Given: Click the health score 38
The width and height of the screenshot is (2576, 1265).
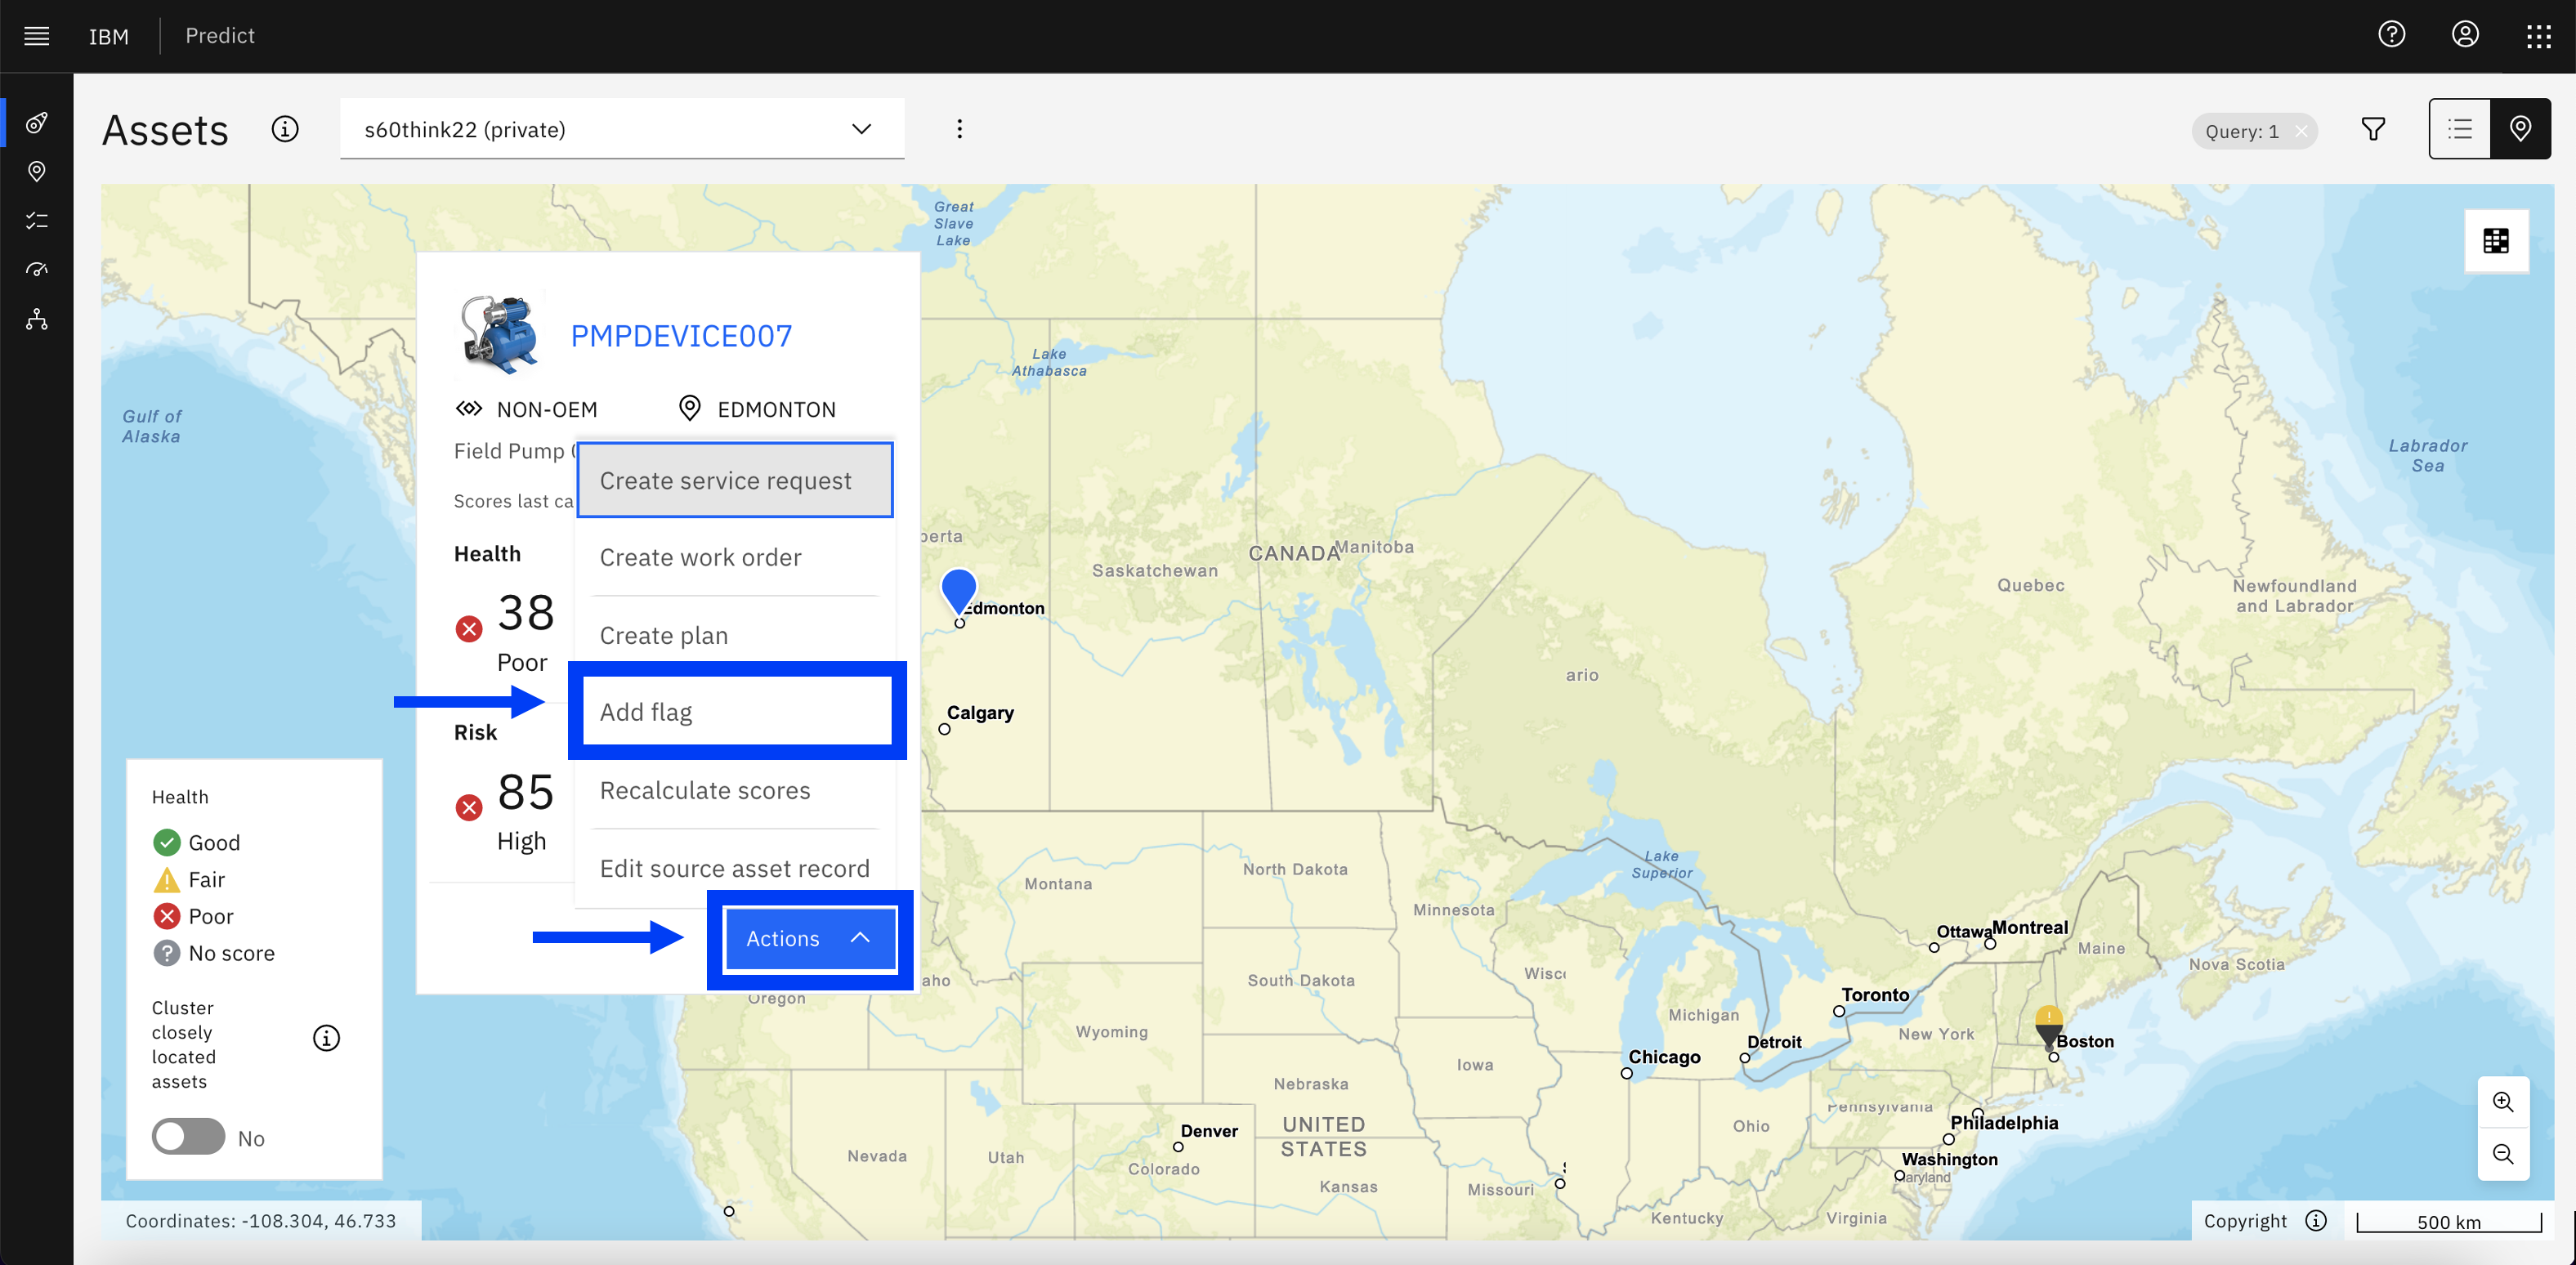Looking at the screenshot, I should 526,612.
